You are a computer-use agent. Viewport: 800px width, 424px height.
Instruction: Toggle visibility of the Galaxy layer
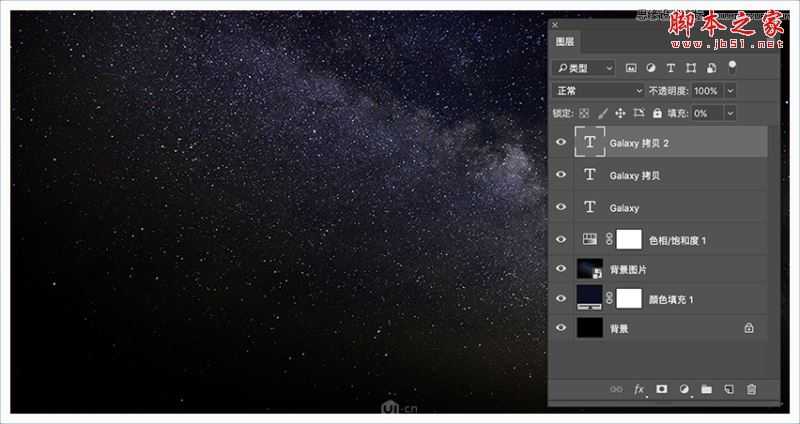point(561,207)
